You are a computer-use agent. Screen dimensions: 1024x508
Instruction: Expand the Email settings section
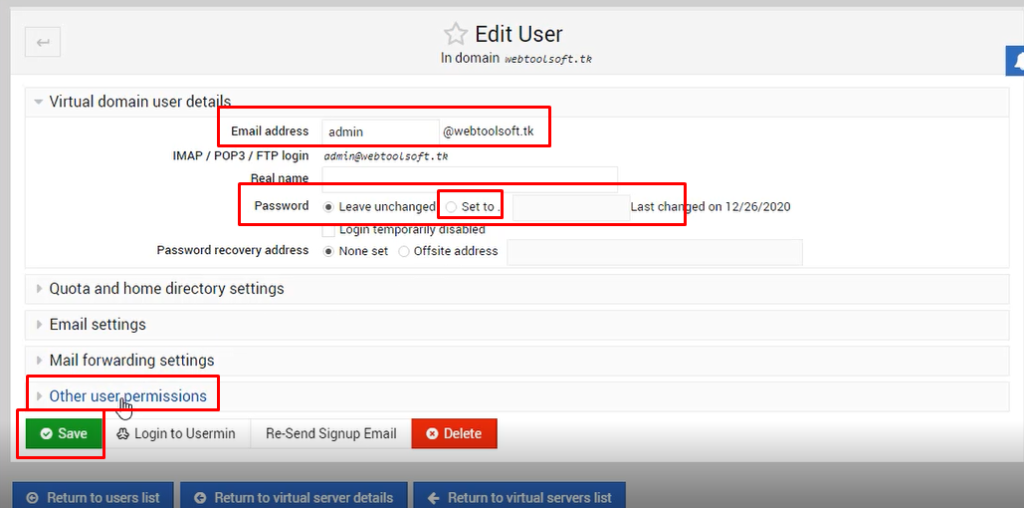[x=517, y=325]
